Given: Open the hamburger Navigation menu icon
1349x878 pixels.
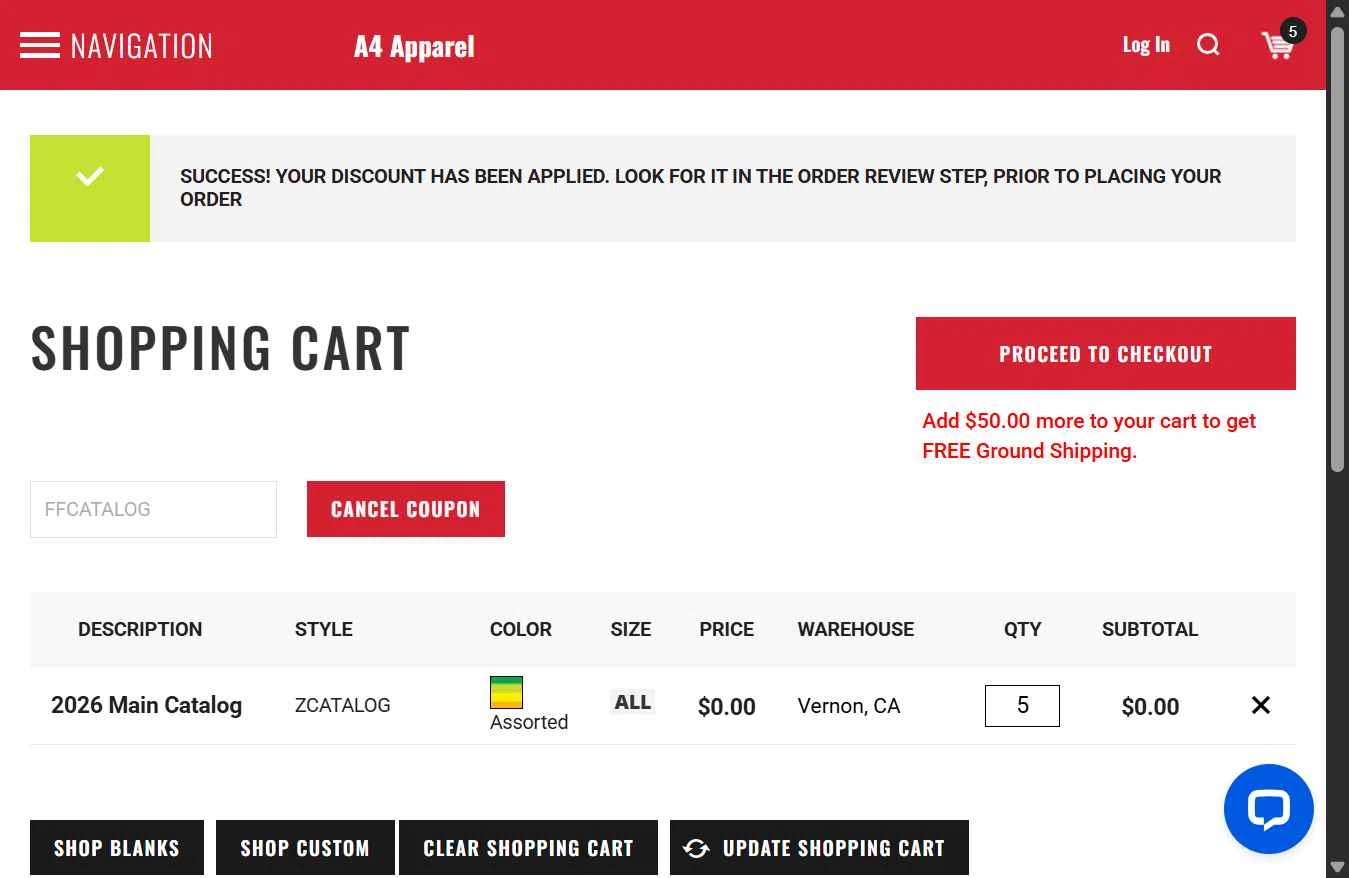Looking at the screenshot, I should point(40,45).
